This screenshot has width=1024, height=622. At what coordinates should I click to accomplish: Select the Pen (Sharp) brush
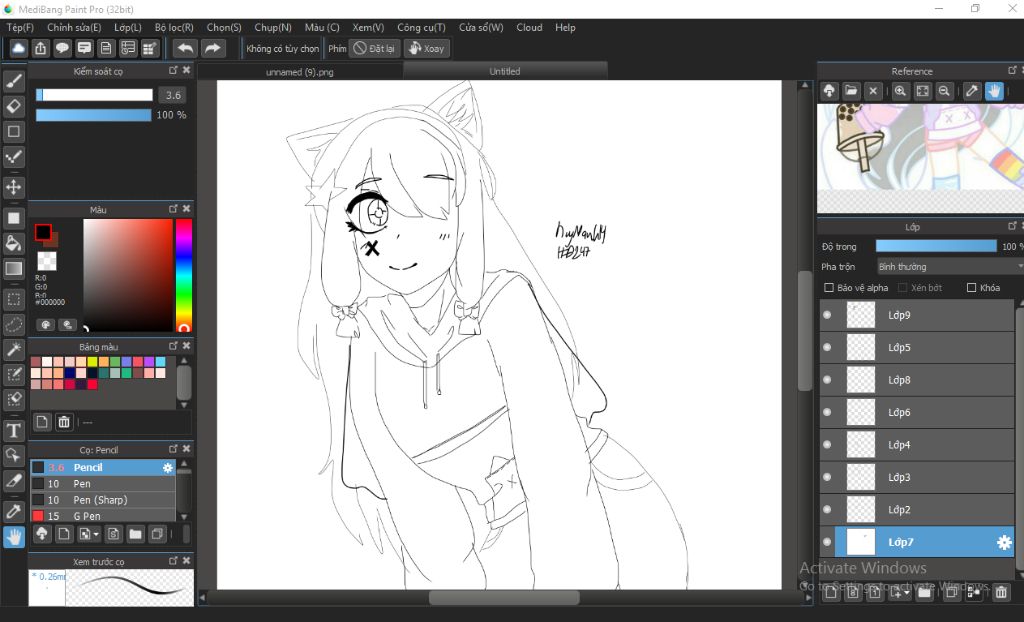tap(103, 500)
